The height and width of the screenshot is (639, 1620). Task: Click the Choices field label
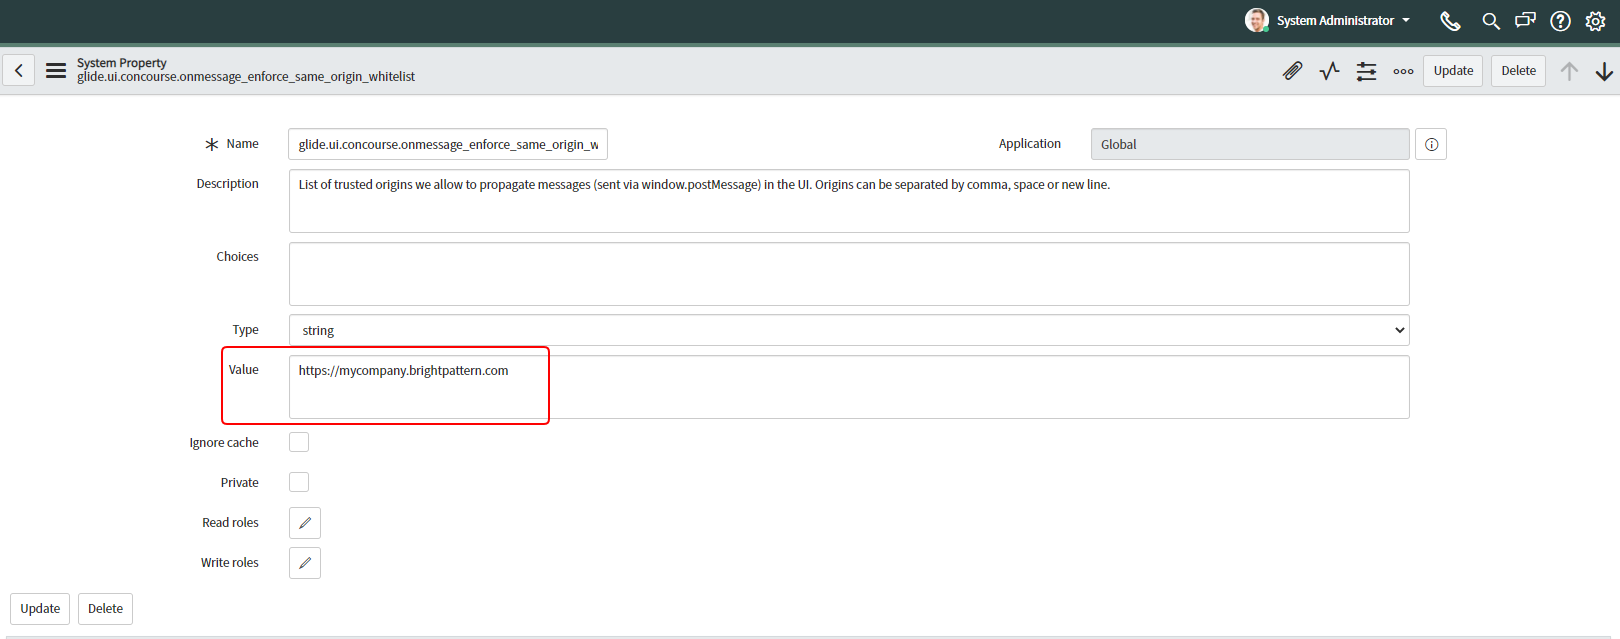[237, 257]
